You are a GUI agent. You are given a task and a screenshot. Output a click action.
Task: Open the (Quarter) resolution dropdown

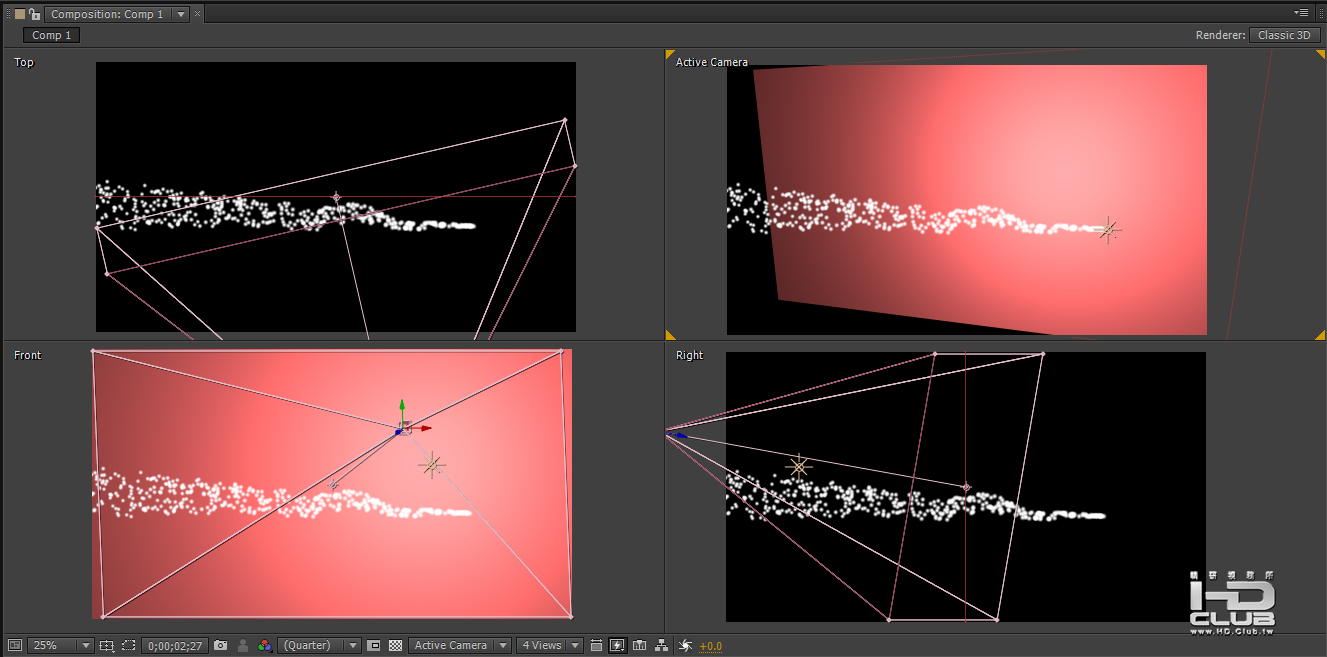click(x=319, y=646)
